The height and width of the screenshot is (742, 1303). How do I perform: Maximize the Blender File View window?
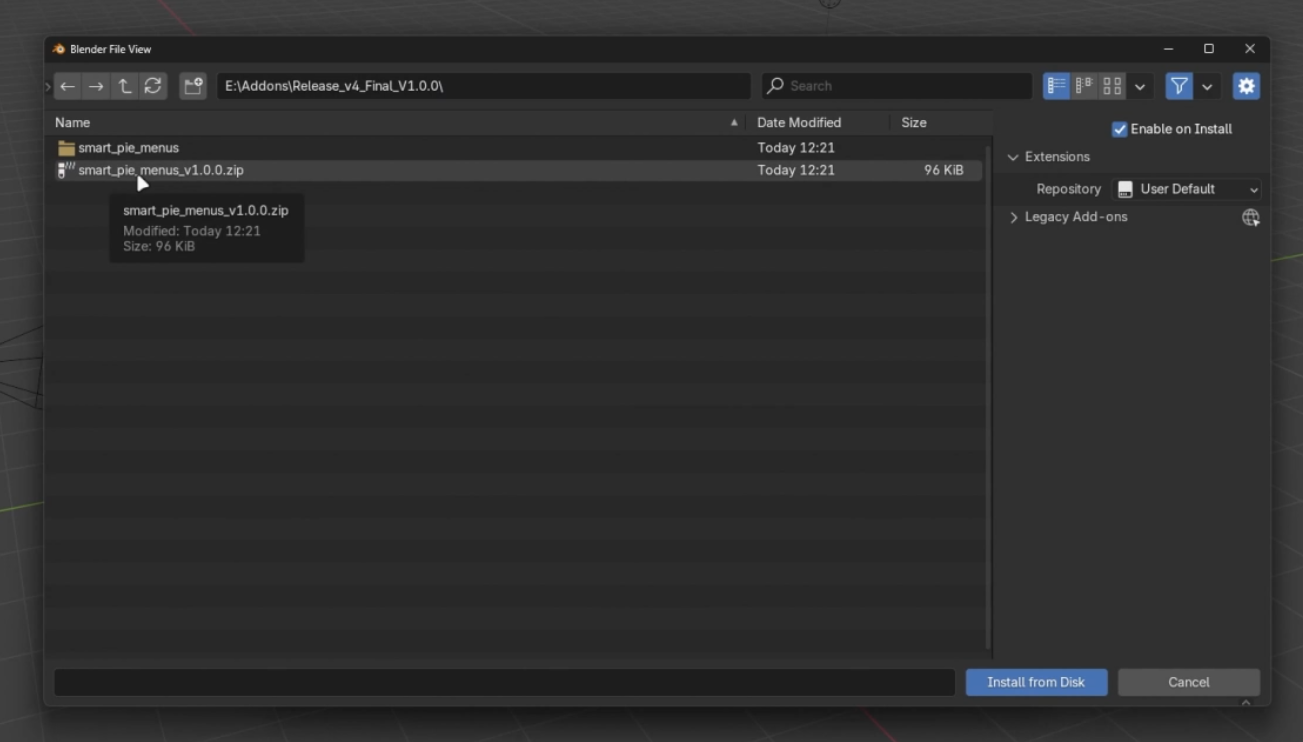[1209, 49]
